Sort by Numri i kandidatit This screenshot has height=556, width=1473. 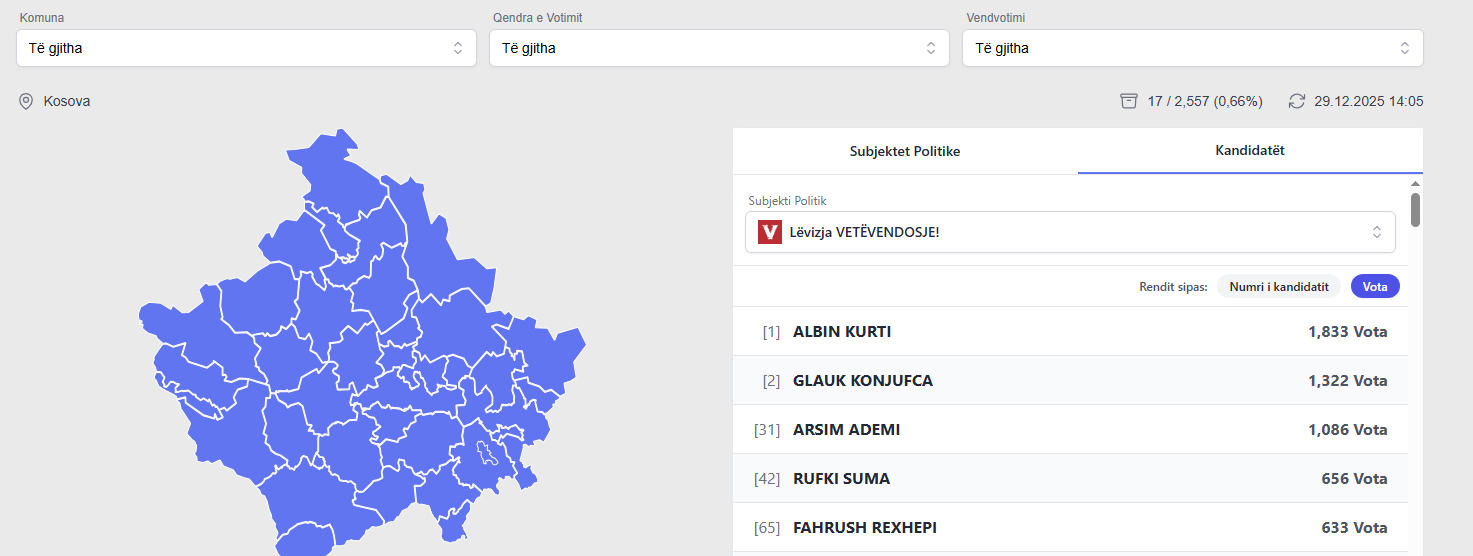coord(1278,286)
